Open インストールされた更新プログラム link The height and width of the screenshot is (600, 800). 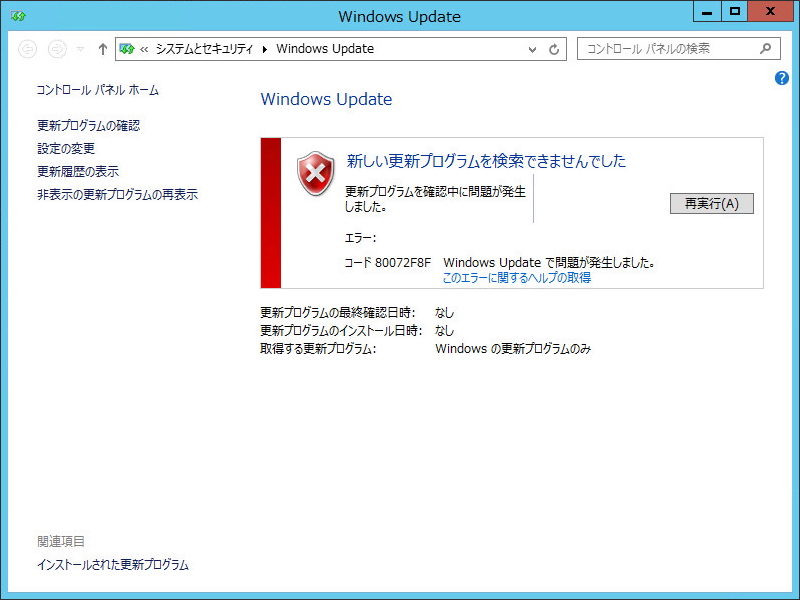click(113, 565)
